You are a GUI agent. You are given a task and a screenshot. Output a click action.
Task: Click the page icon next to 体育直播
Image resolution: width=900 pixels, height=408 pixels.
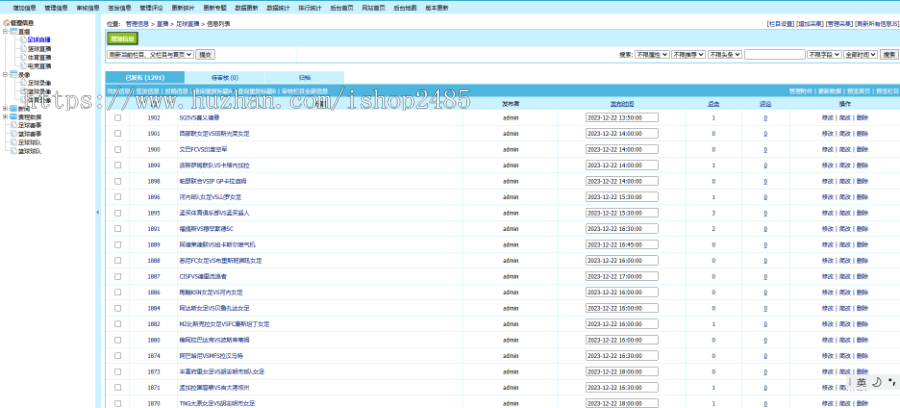point(24,57)
